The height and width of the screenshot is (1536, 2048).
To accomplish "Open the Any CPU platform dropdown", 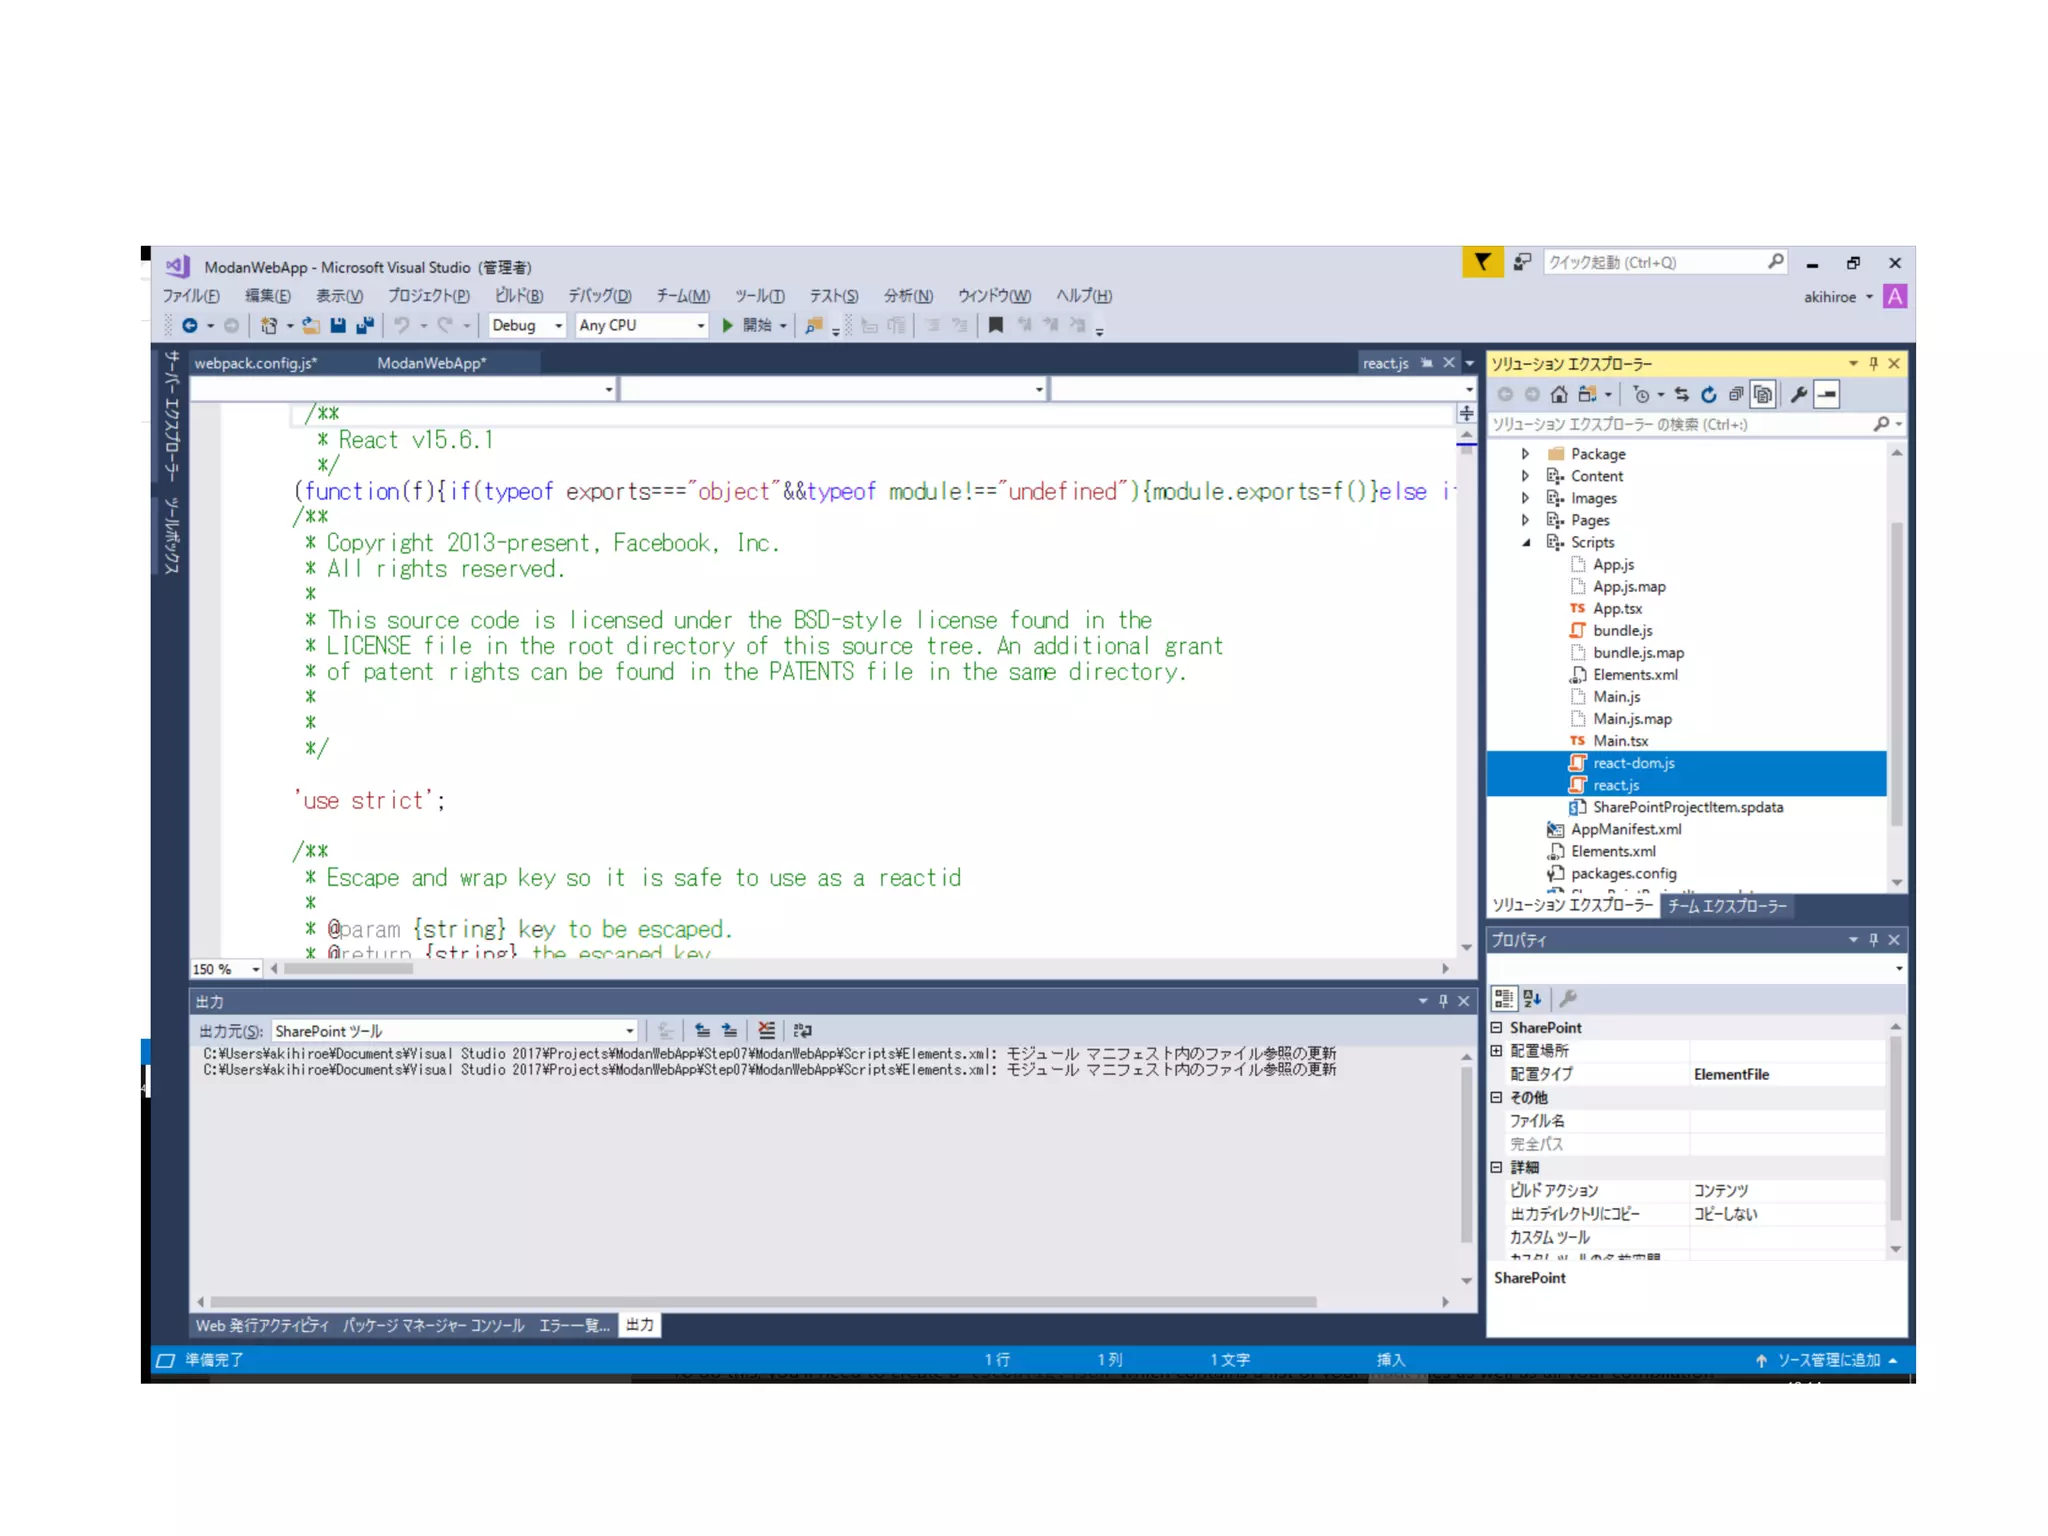I will [x=642, y=325].
